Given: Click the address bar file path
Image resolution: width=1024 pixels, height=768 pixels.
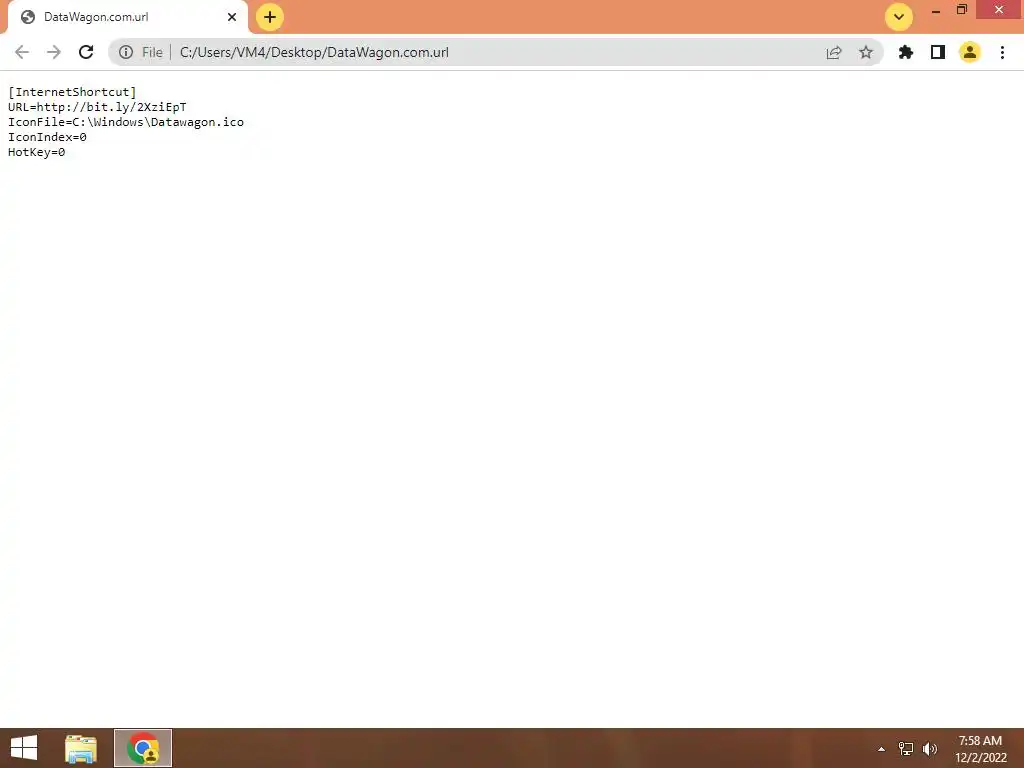Looking at the screenshot, I should pyautogui.click(x=314, y=52).
